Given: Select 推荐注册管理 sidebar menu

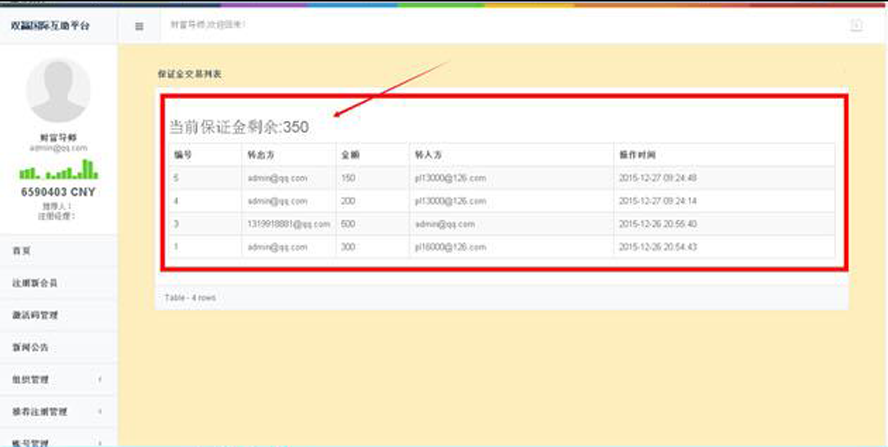Looking at the screenshot, I should click(x=59, y=412).
